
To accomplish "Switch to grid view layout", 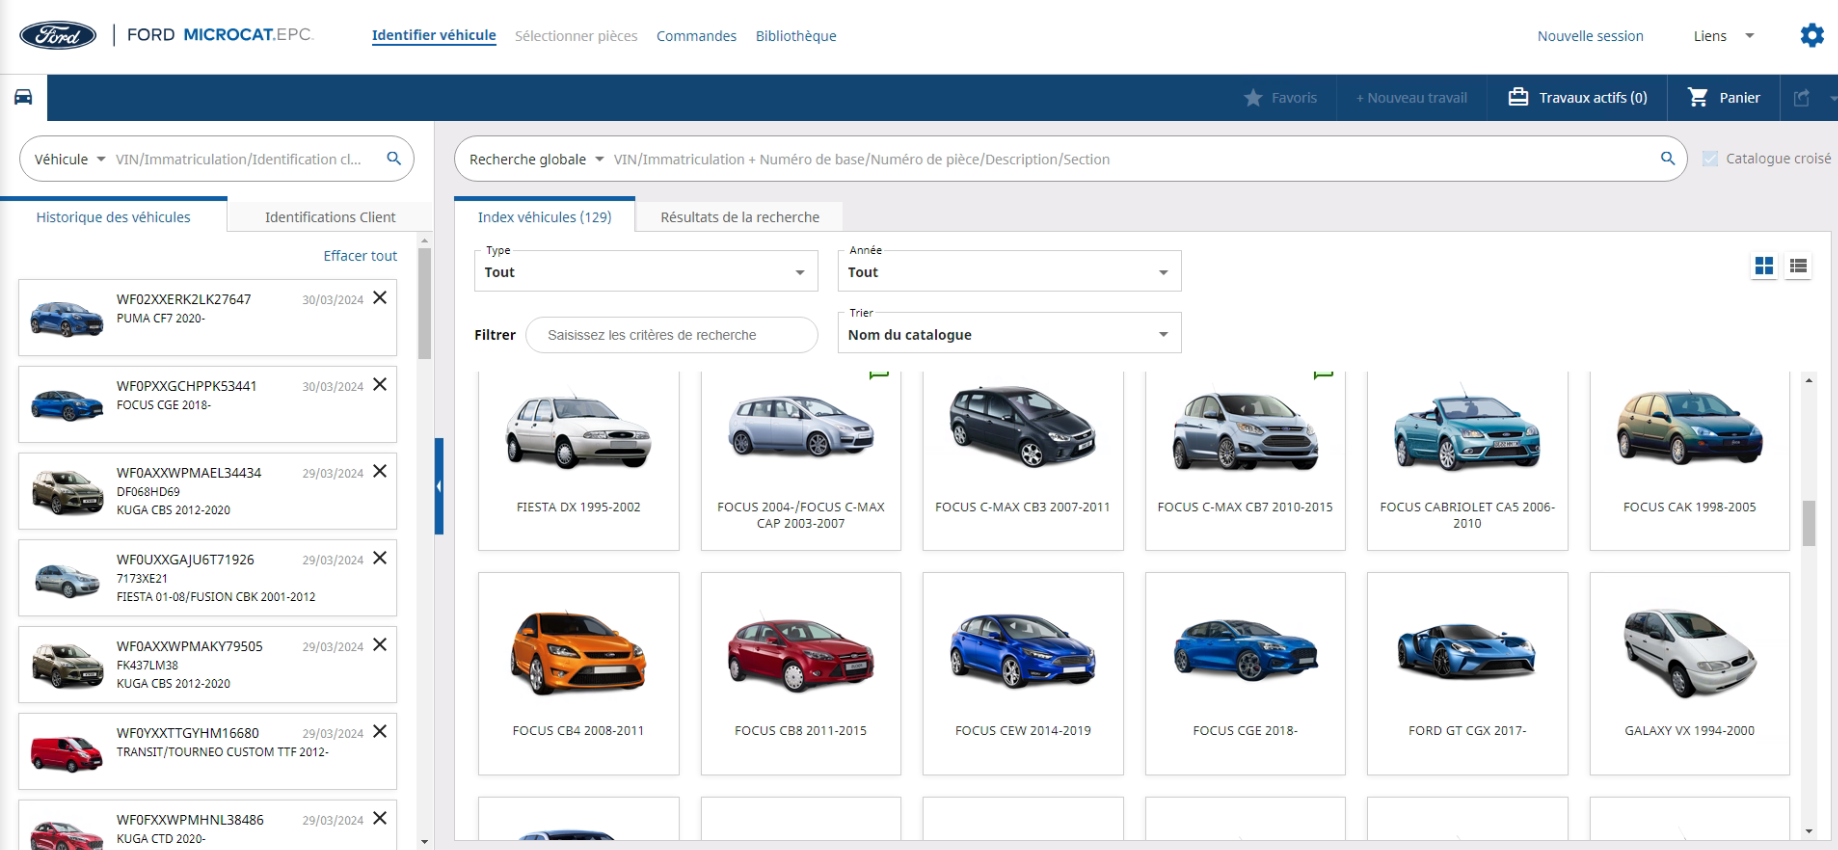I will [x=1764, y=266].
